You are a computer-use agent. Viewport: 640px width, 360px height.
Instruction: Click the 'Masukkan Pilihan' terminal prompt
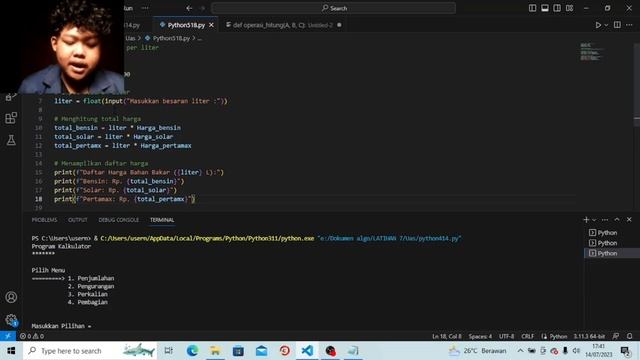point(61,326)
